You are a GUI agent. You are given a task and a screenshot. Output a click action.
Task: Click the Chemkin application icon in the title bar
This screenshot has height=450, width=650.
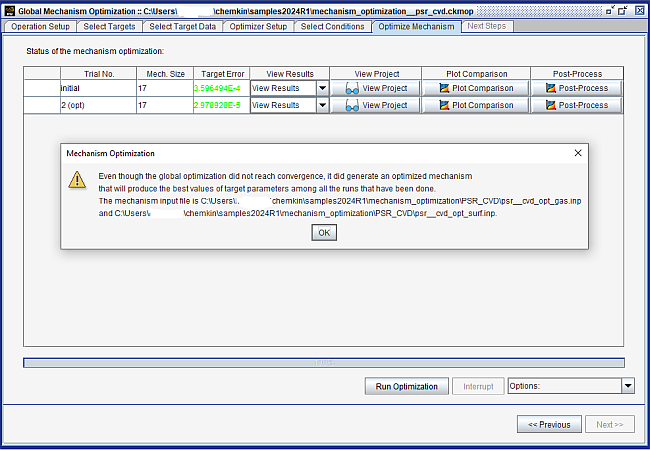click(x=9, y=11)
